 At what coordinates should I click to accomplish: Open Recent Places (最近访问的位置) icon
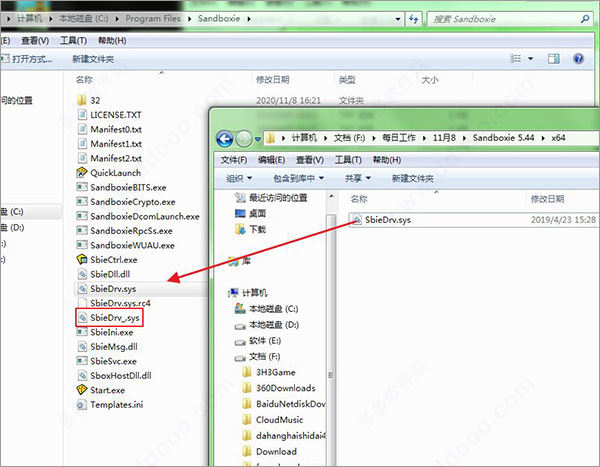tap(240, 198)
